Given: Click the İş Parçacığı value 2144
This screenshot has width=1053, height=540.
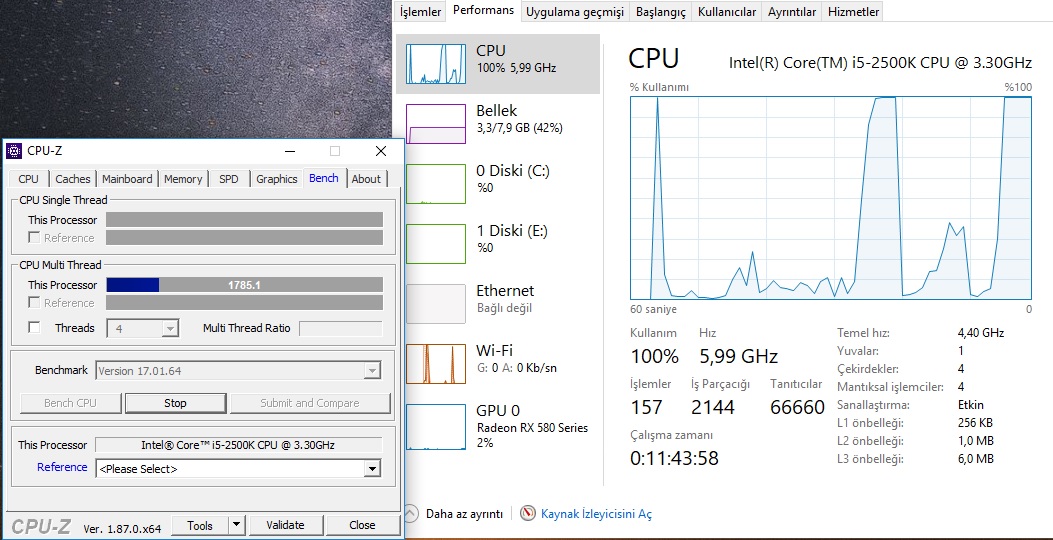Looking at the screenshot, I should coord(713,407).
